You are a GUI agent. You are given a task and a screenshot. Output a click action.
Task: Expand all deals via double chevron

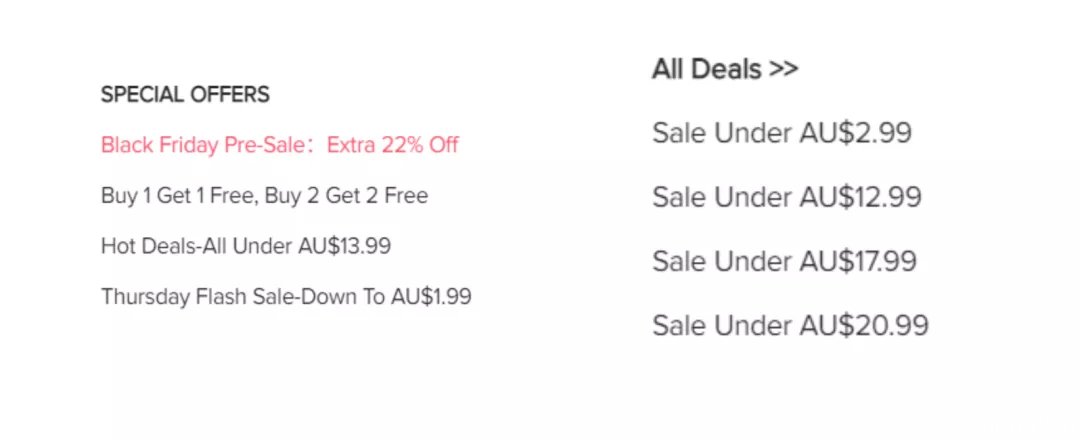[x=784, y=69]
